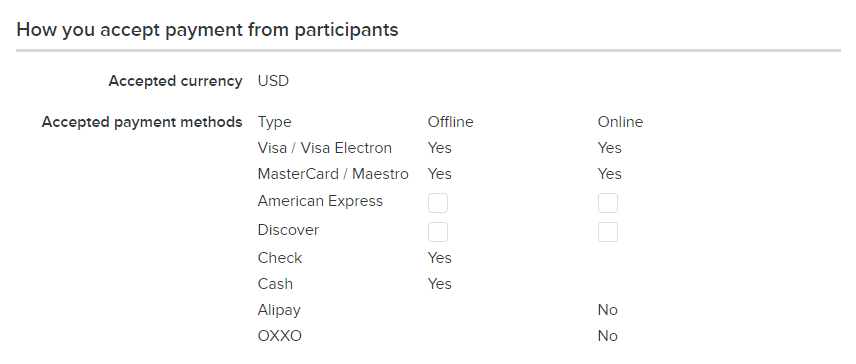
Task: Click the MasterCard / Maestro row label
Action: [x=333, y=174]
